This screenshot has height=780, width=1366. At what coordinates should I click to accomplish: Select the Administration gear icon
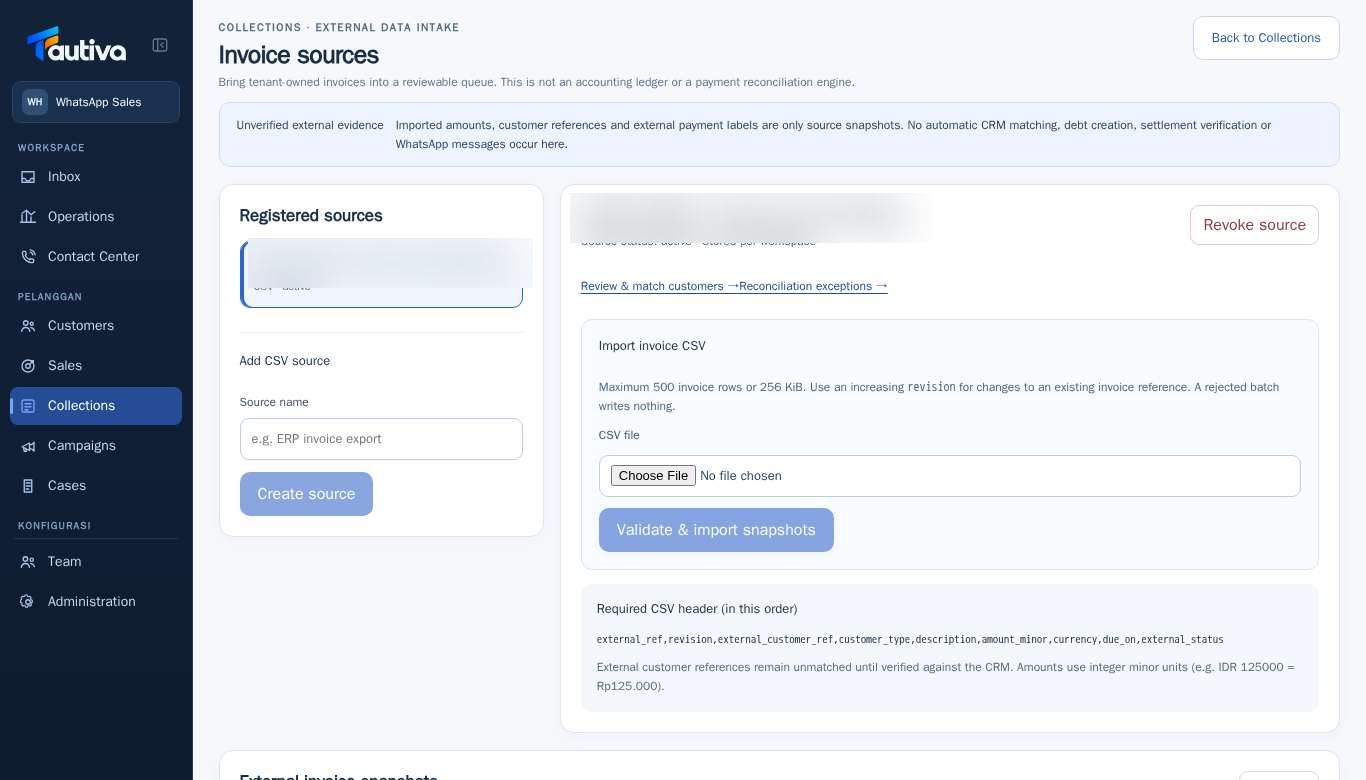click(28, 602)
